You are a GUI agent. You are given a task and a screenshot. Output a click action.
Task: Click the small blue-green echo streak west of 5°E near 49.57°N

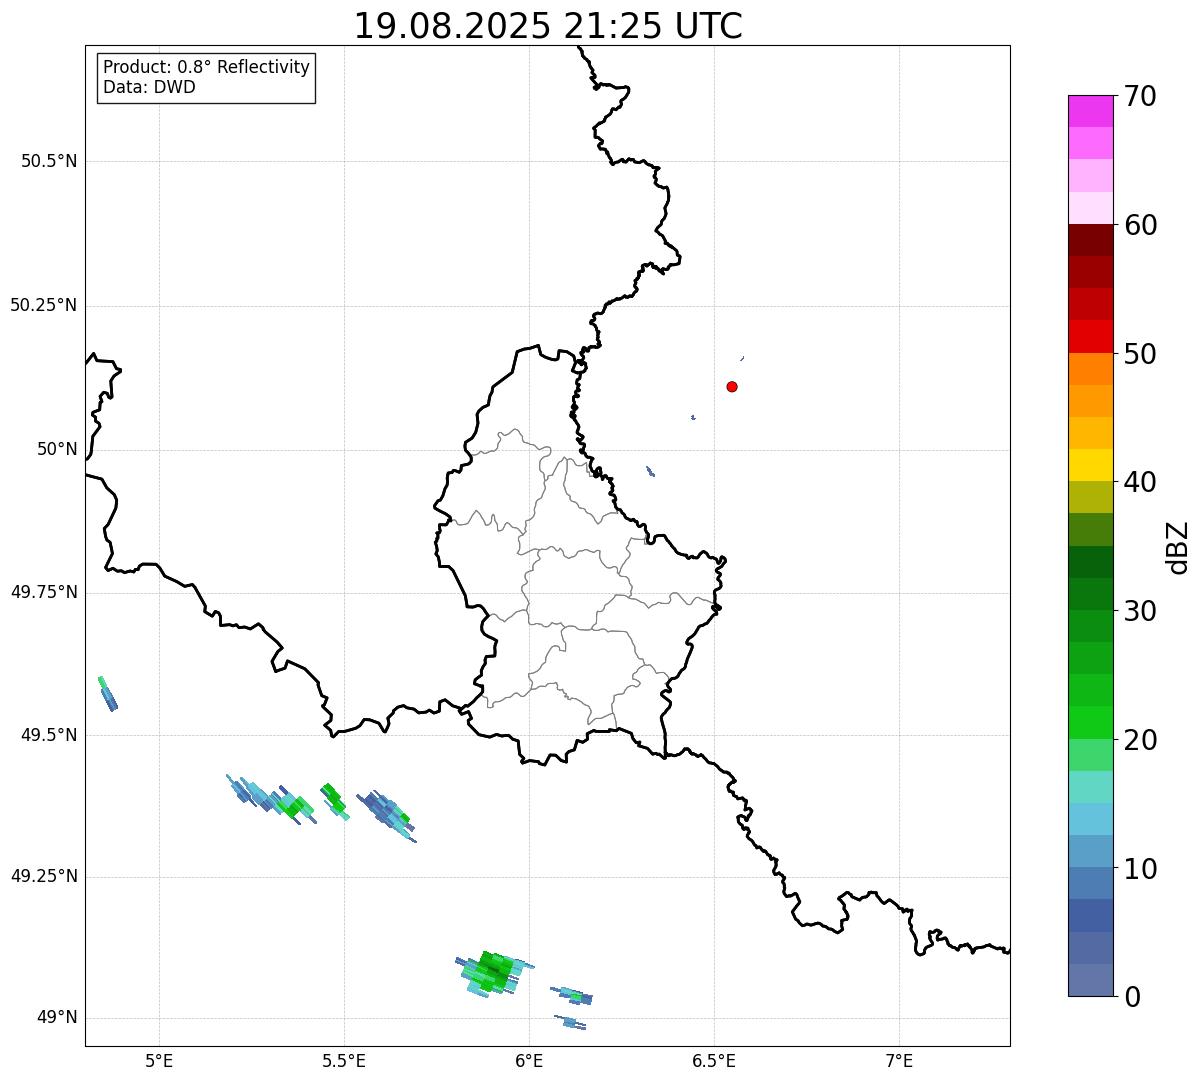coord(107,694)
